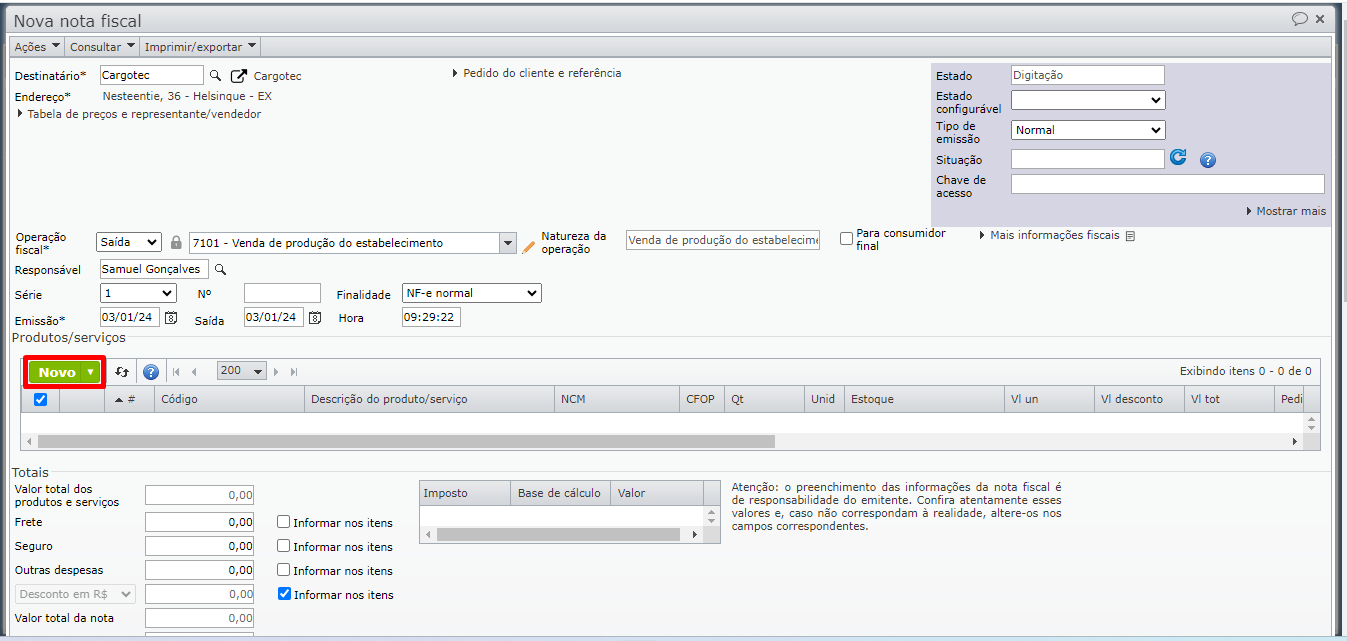This screenshot has width=1347, height=641.
Task: Open the Estado configurável dropdown
Action: 1088,100
